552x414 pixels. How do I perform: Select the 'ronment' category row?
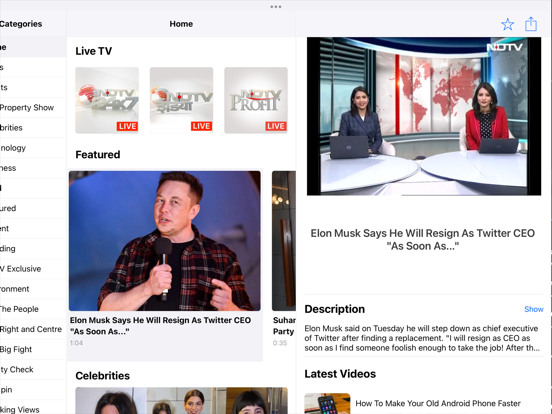tap(33, 289)
